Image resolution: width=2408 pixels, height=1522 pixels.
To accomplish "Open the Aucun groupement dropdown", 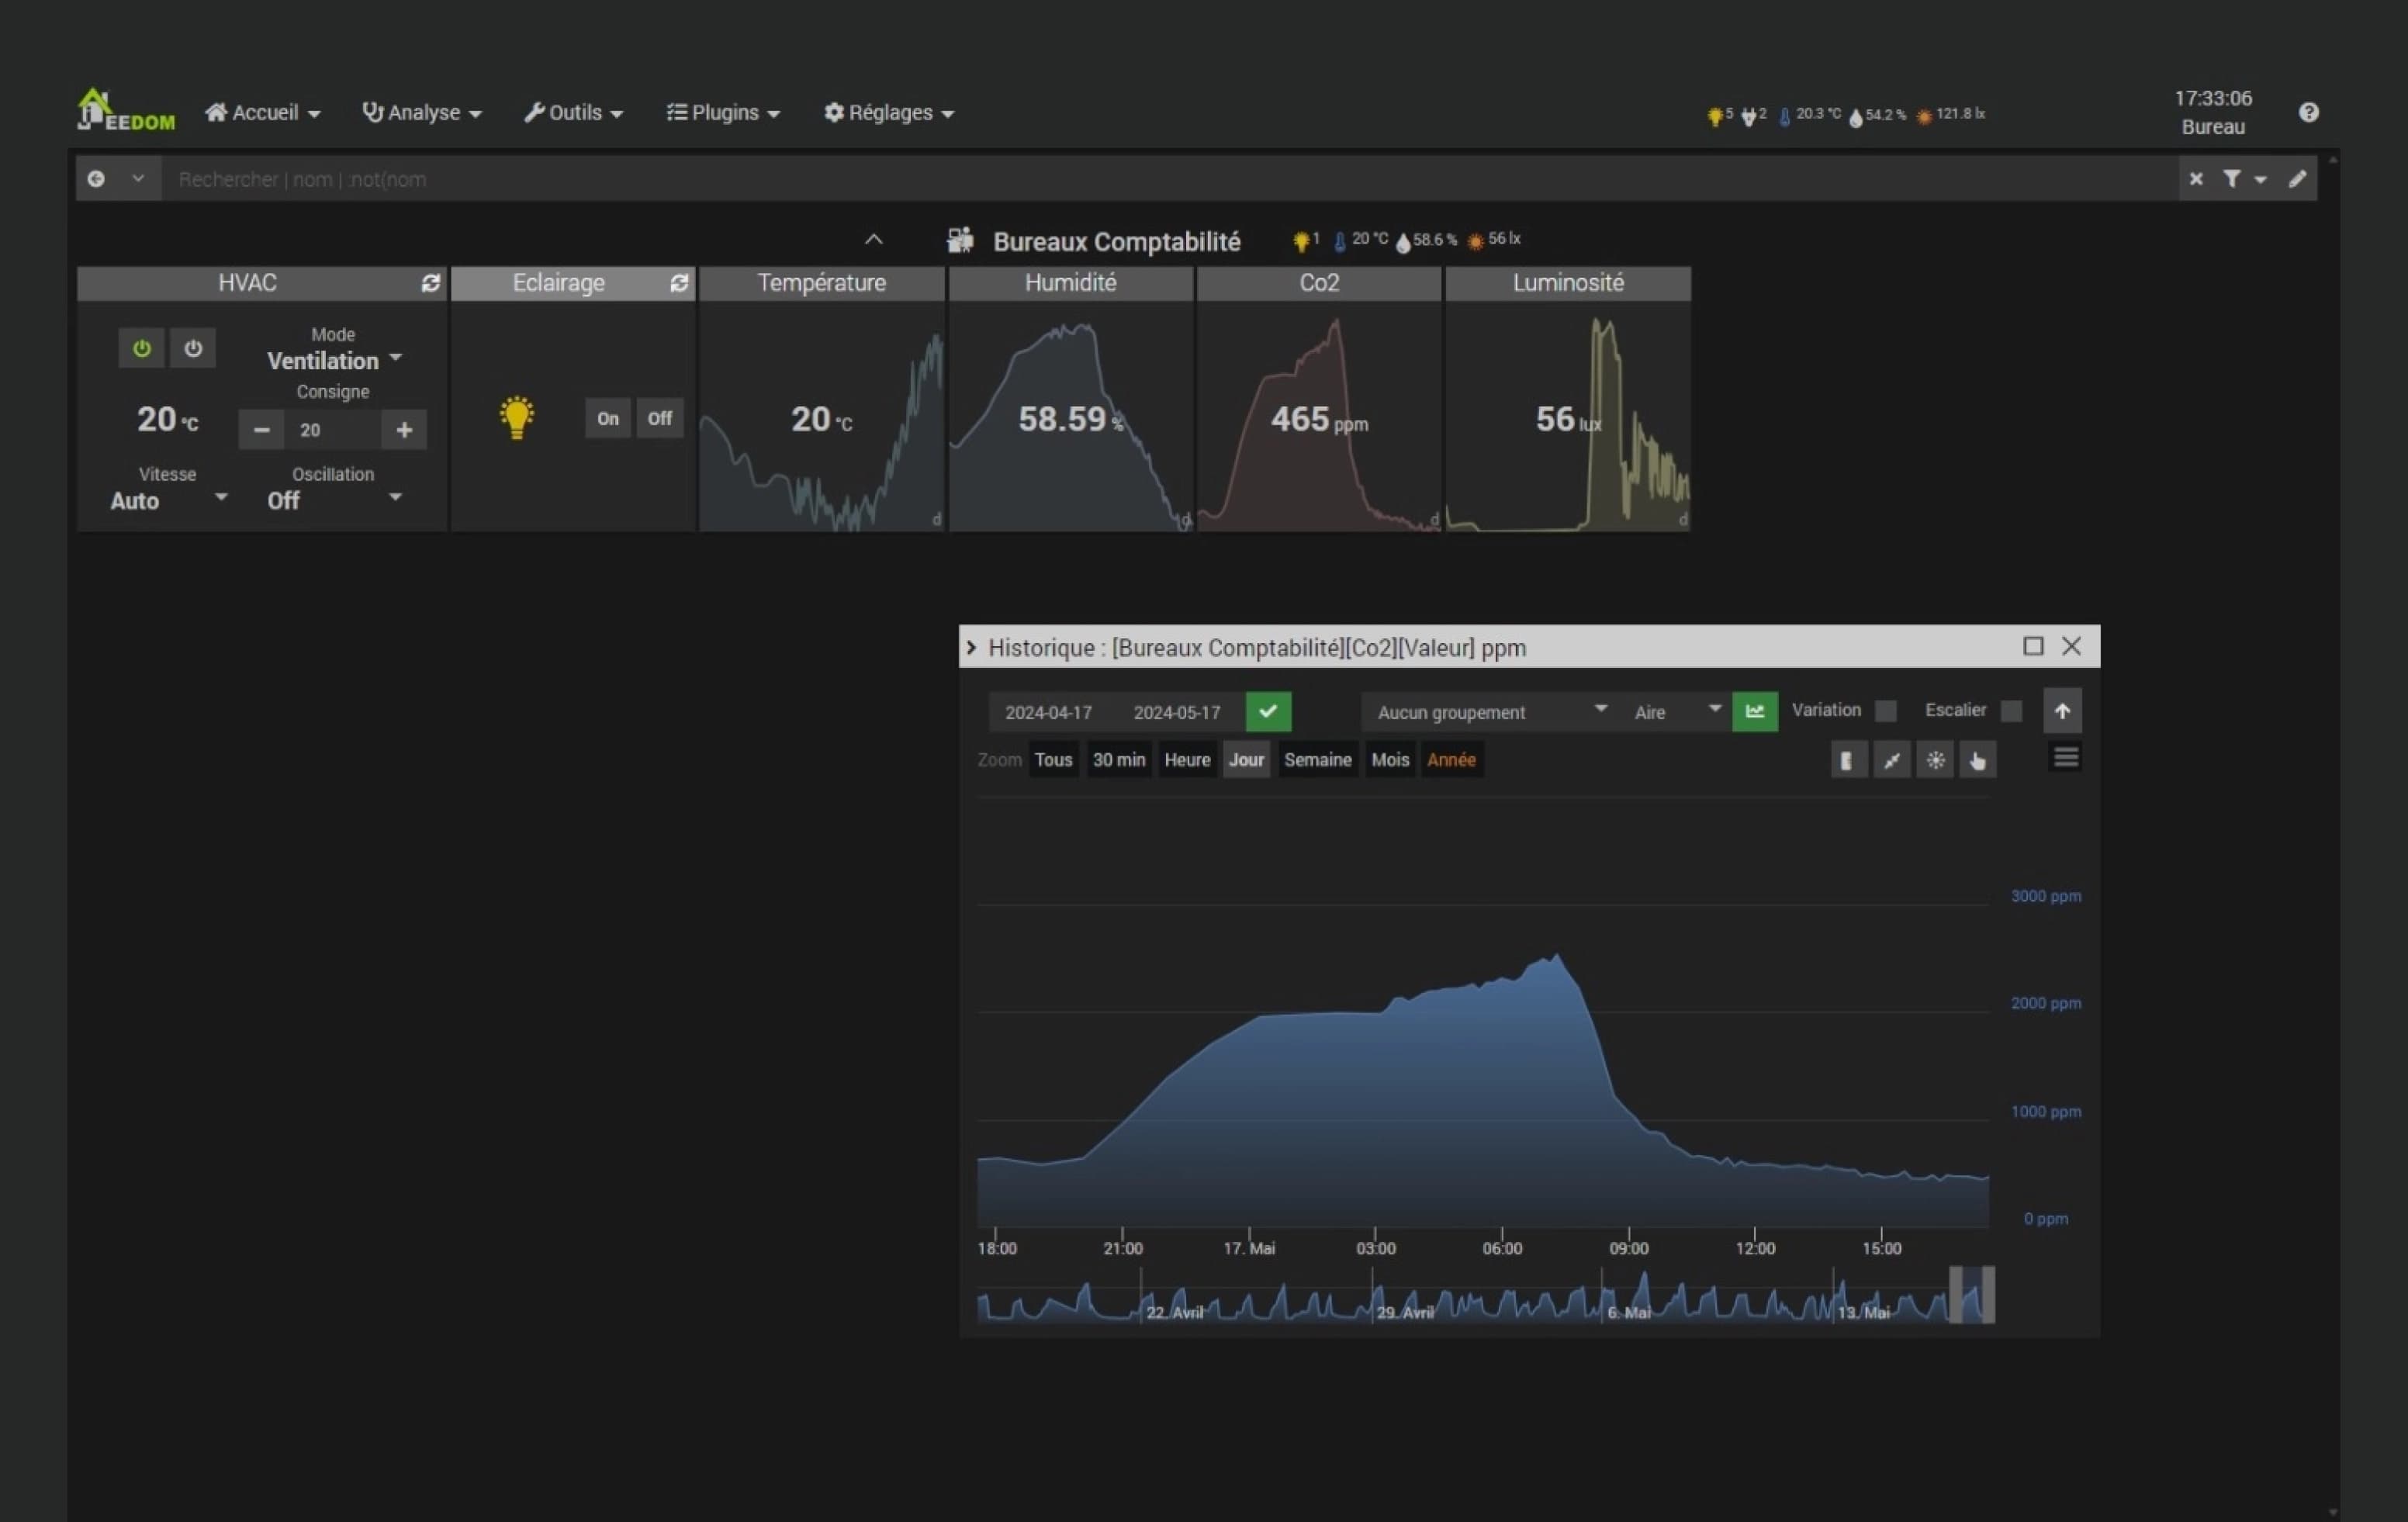I will point(1490,711).
